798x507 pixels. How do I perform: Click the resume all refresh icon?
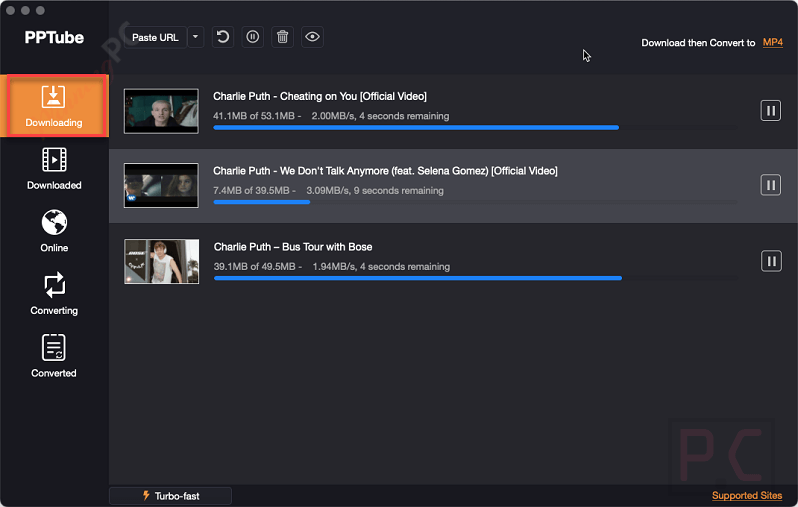coord(223,37)
